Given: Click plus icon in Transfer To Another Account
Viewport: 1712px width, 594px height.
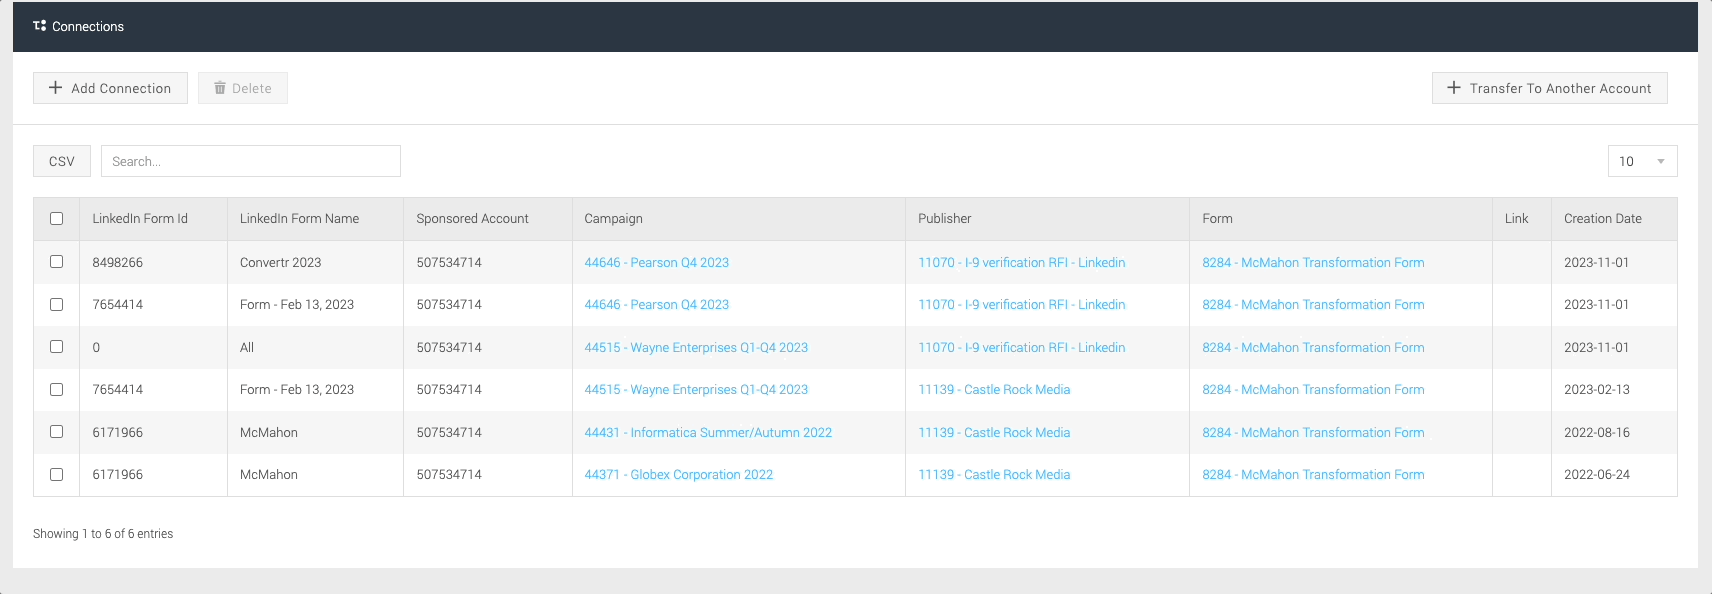Looking at the screenshot, I should [1454, 88].
